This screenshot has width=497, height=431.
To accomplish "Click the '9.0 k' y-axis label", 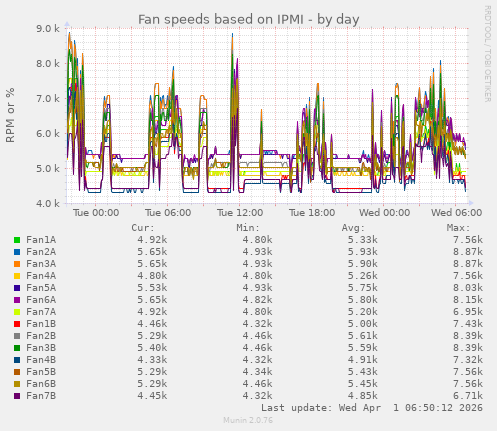I will 48,29.
